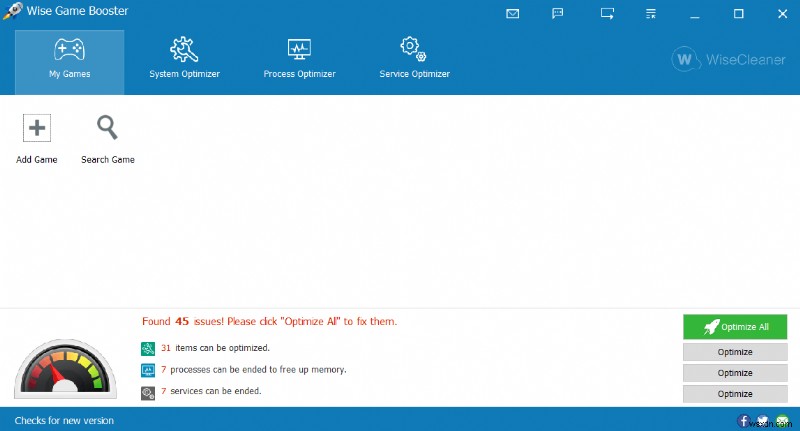Click Optimize for services row

click(735, 394)
